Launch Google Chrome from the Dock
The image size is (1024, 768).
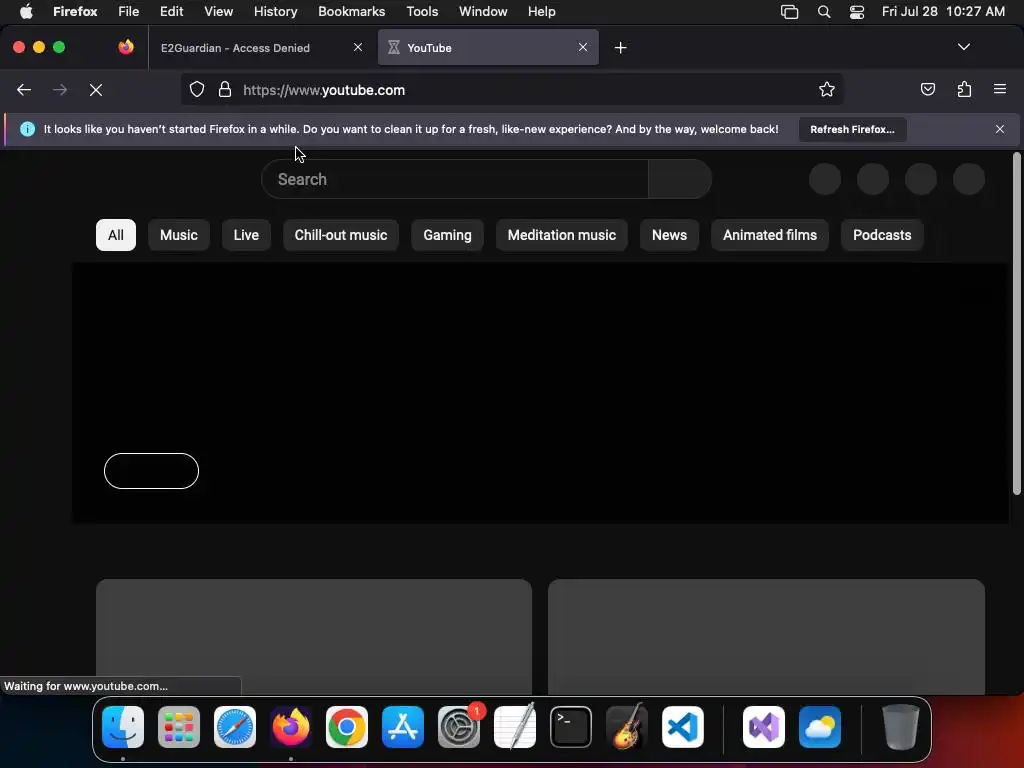[x=347, y=727]
